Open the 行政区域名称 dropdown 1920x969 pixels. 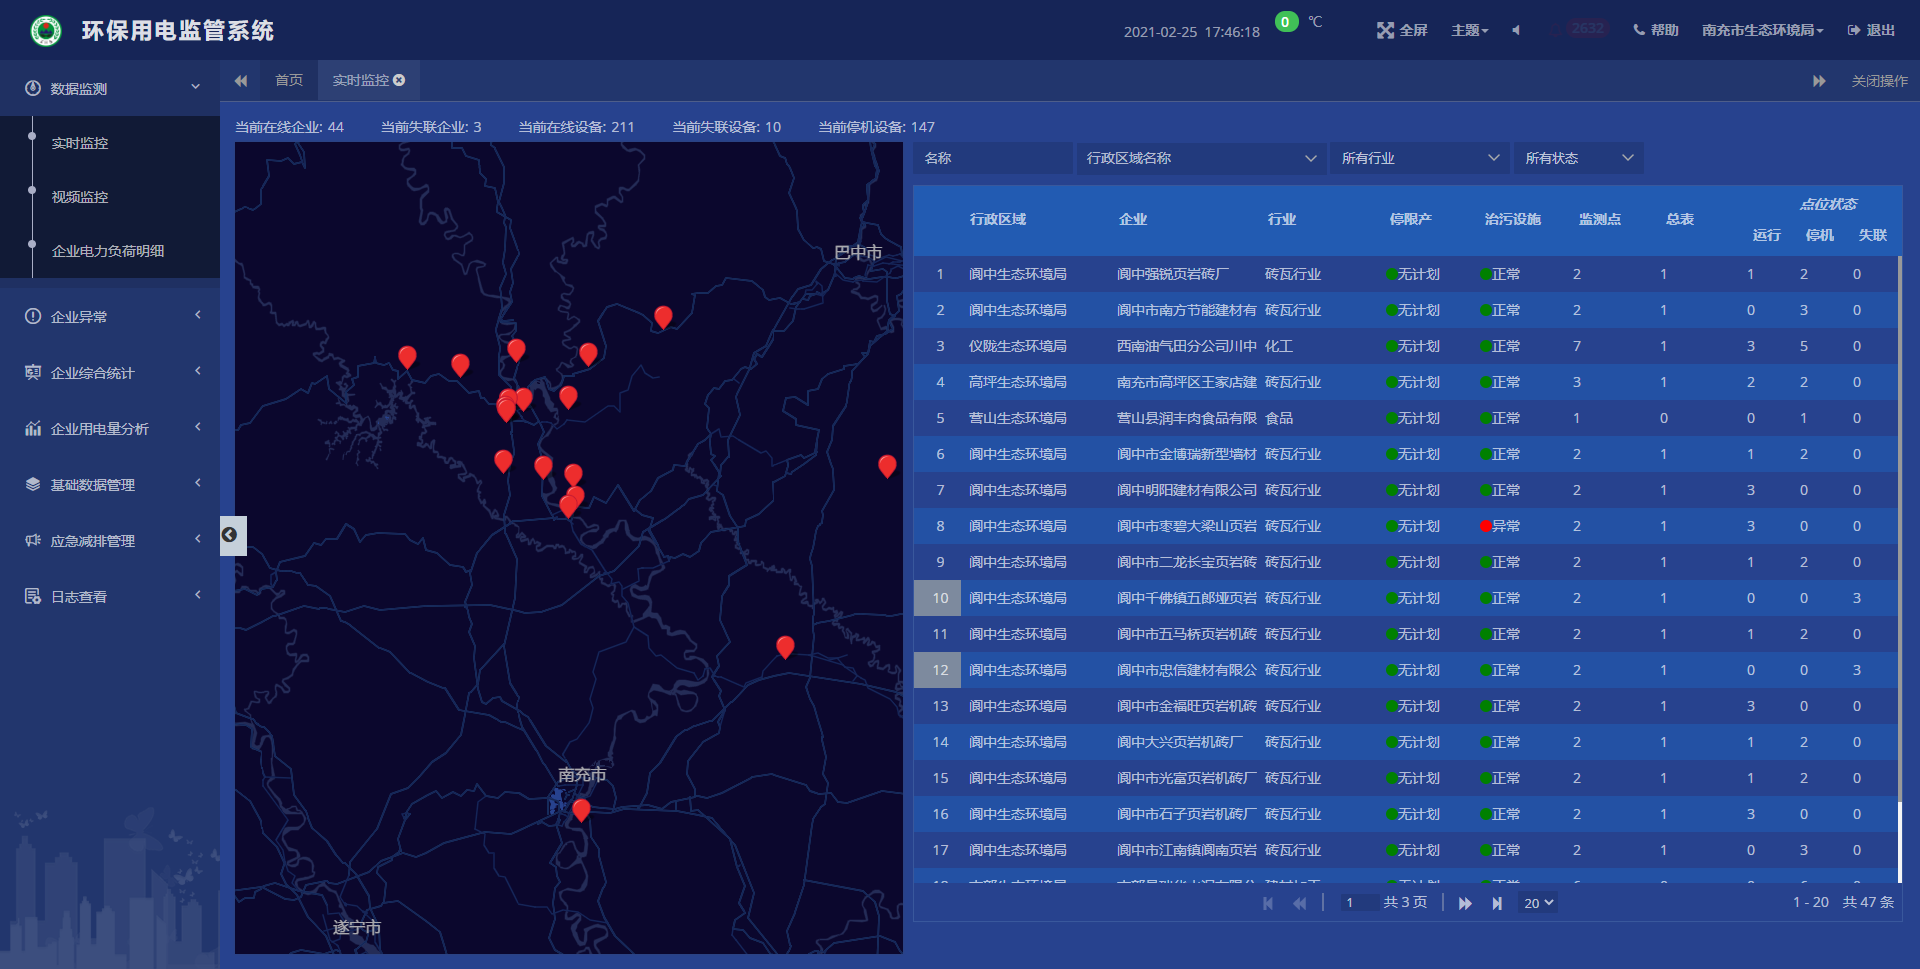1200,158
